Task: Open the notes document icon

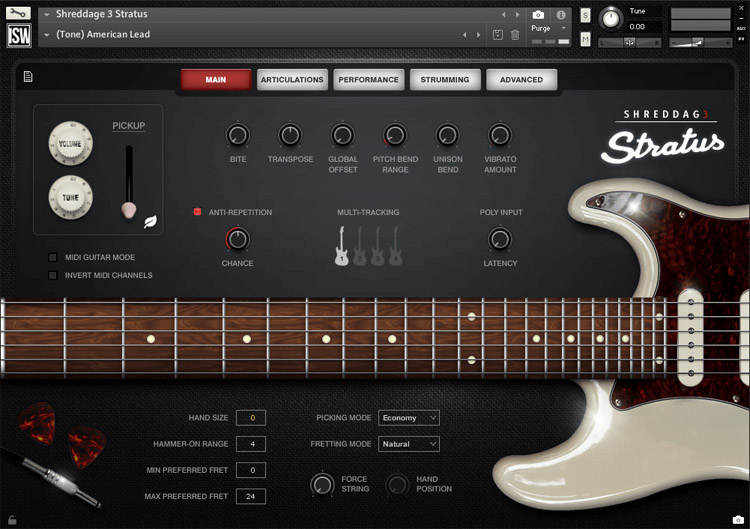Action: coord(28,77)
